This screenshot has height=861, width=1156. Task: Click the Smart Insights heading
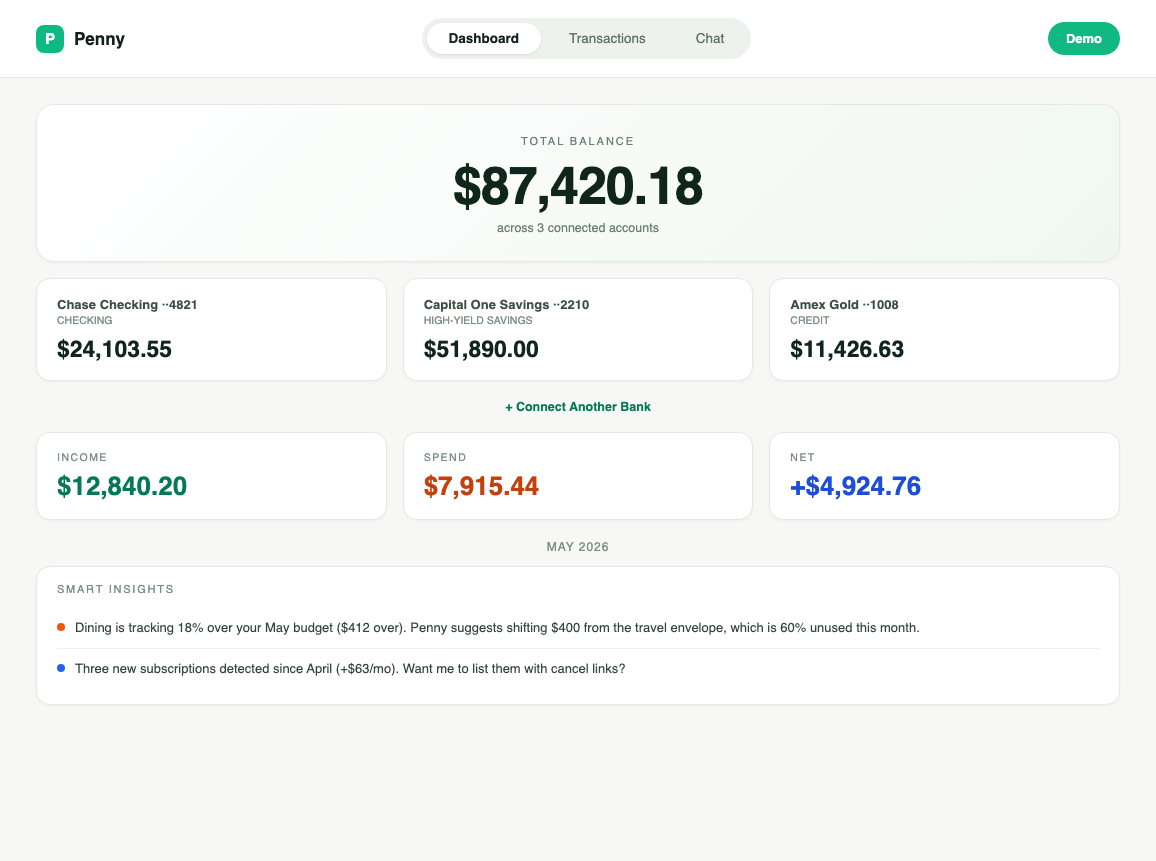pyautogui.click(x=116, y=589)
